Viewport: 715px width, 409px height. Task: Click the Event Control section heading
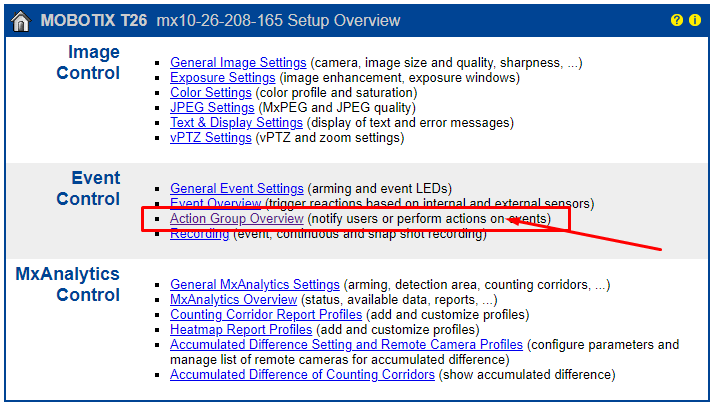coord(88,188)
